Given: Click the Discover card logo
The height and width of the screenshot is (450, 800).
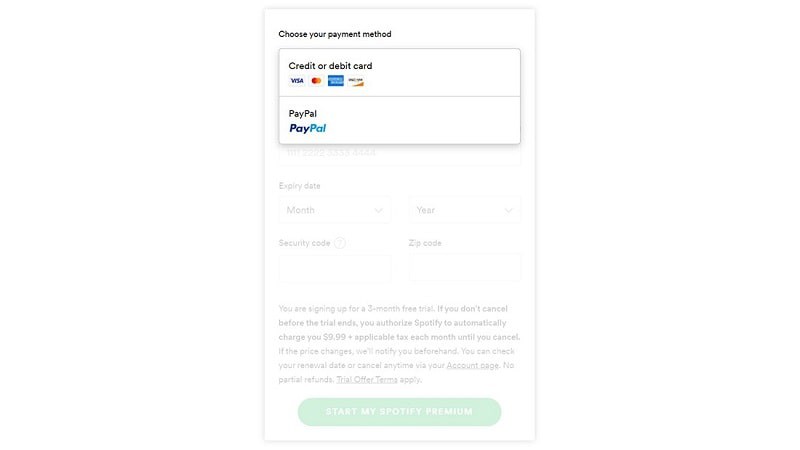Looking at the screenshot, I should (356, 81).
